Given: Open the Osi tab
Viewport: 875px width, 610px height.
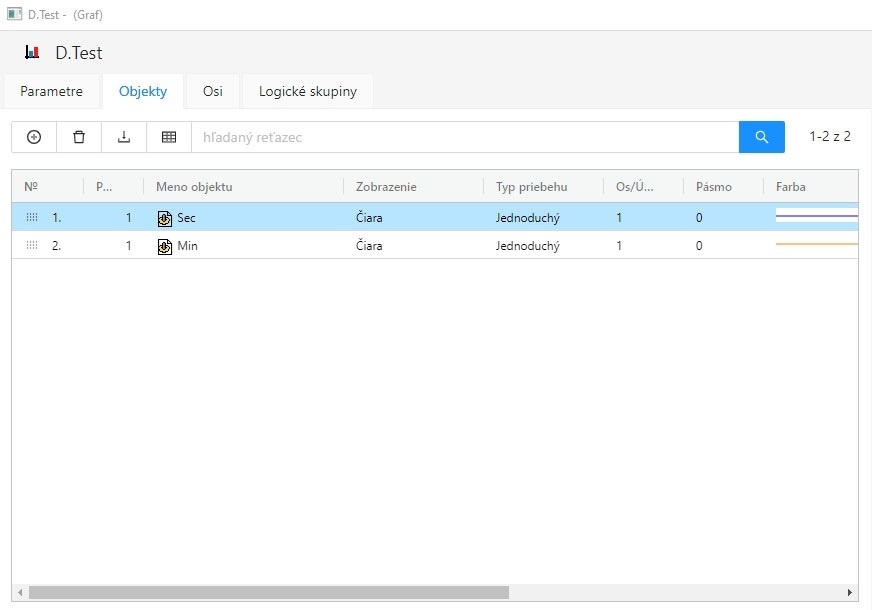Looking at the screenshot, I should coord(212,92).
